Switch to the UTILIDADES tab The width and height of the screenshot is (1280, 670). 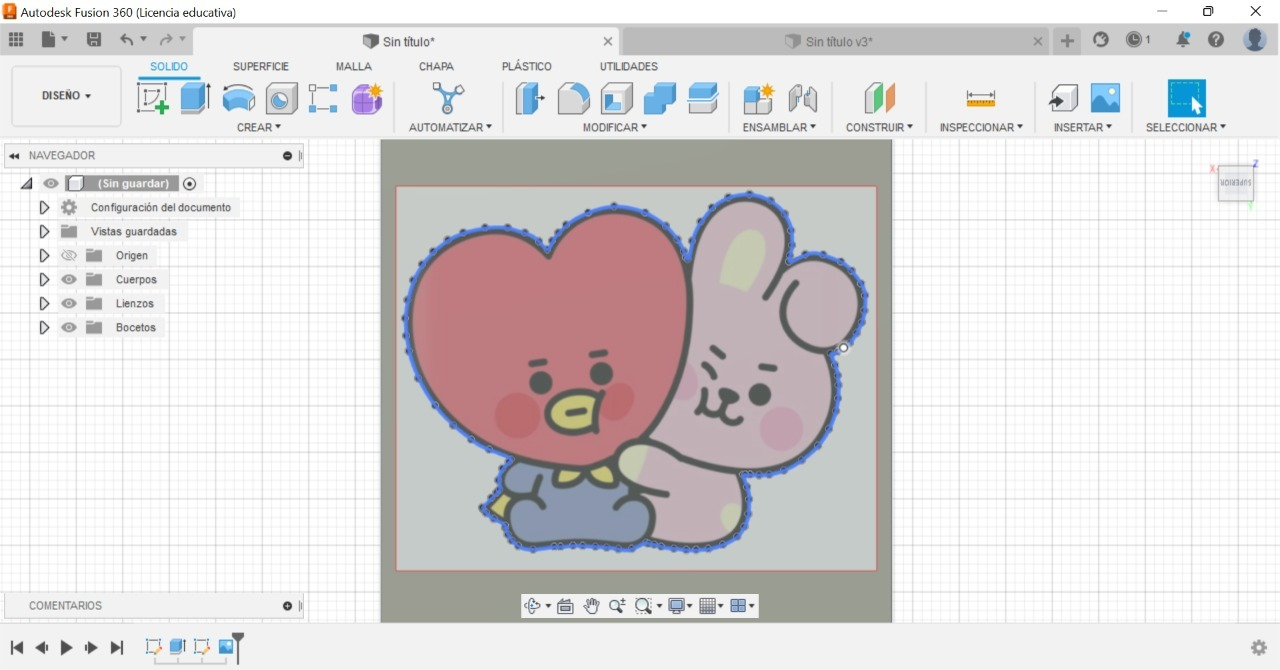point(629,67)
